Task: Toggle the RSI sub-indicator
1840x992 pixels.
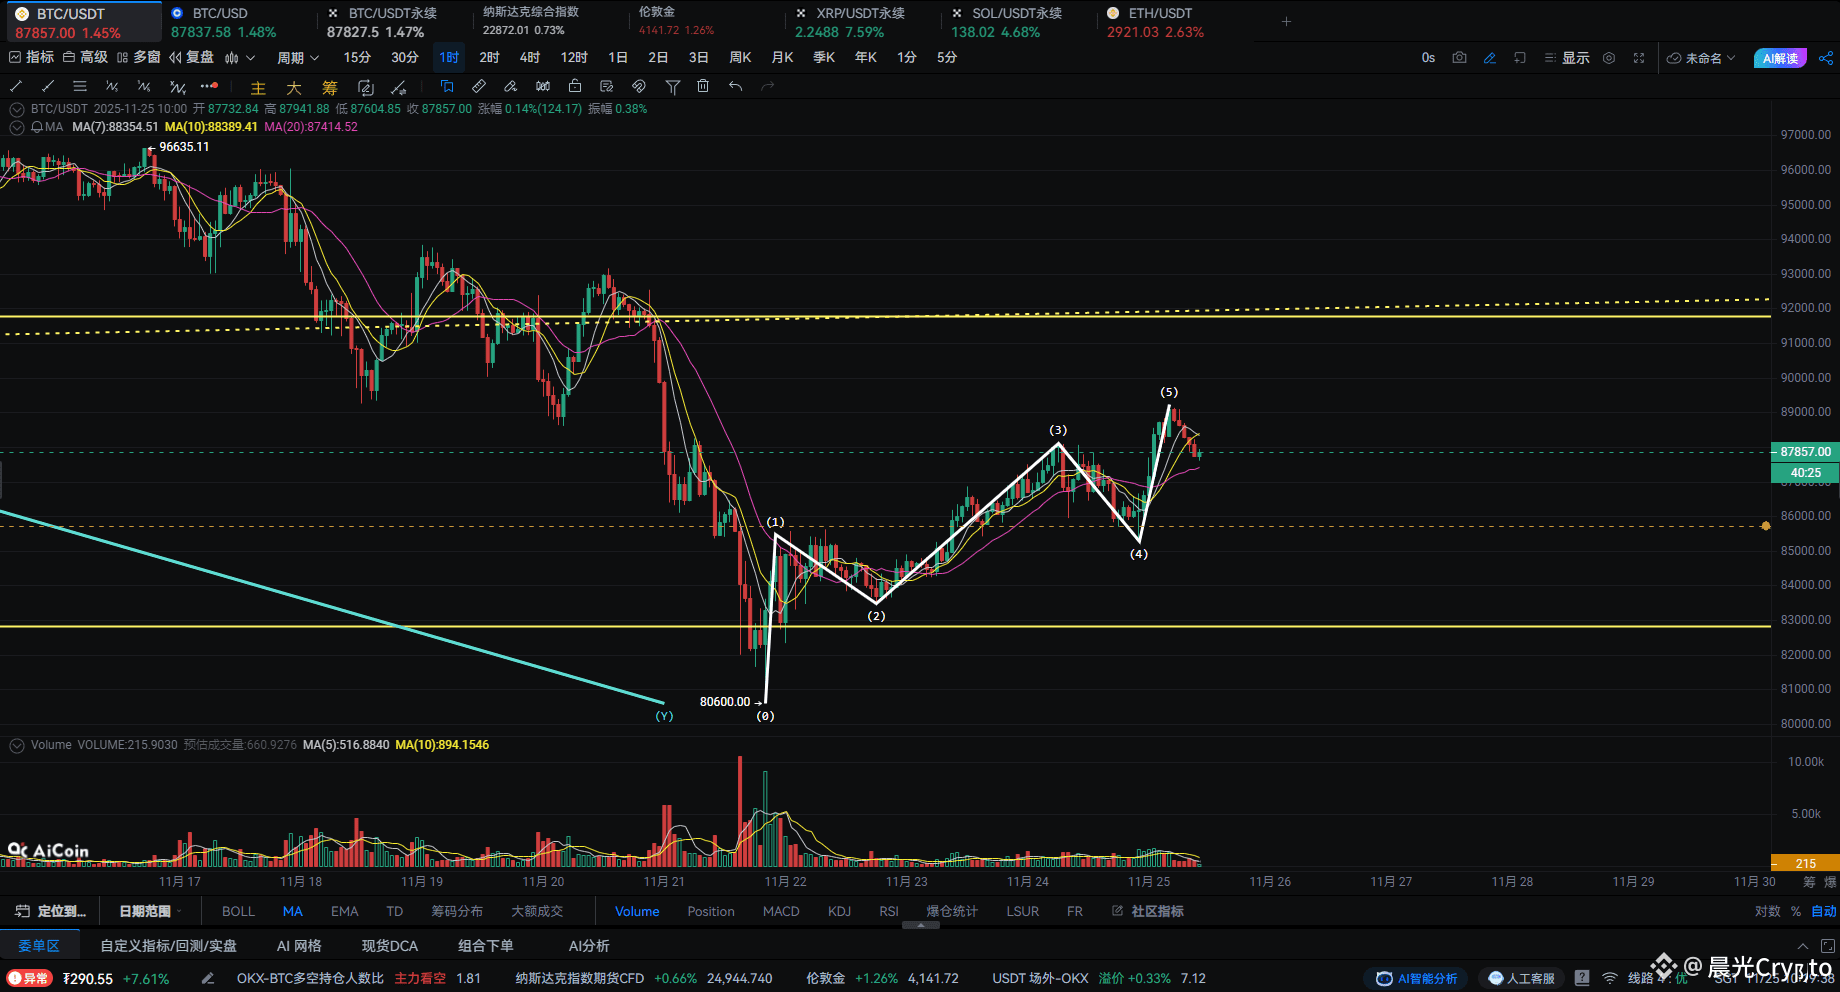Action: (x=889, y=911)
